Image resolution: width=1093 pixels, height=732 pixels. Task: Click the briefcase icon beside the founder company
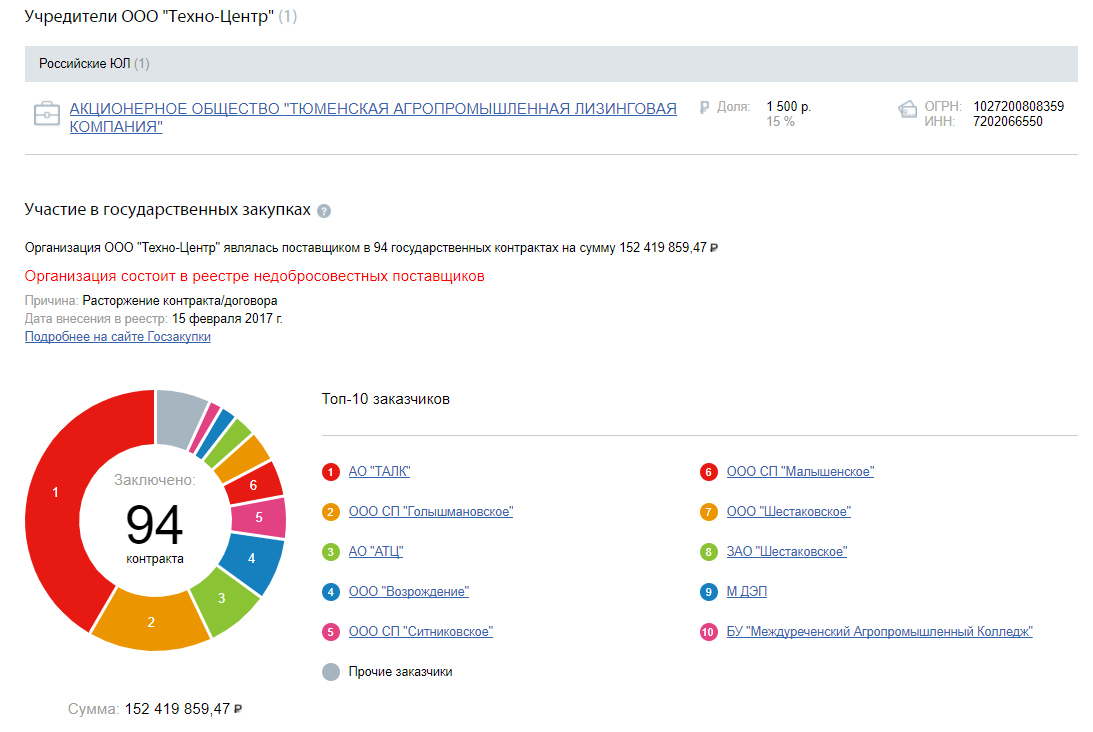tap(47, 114)
